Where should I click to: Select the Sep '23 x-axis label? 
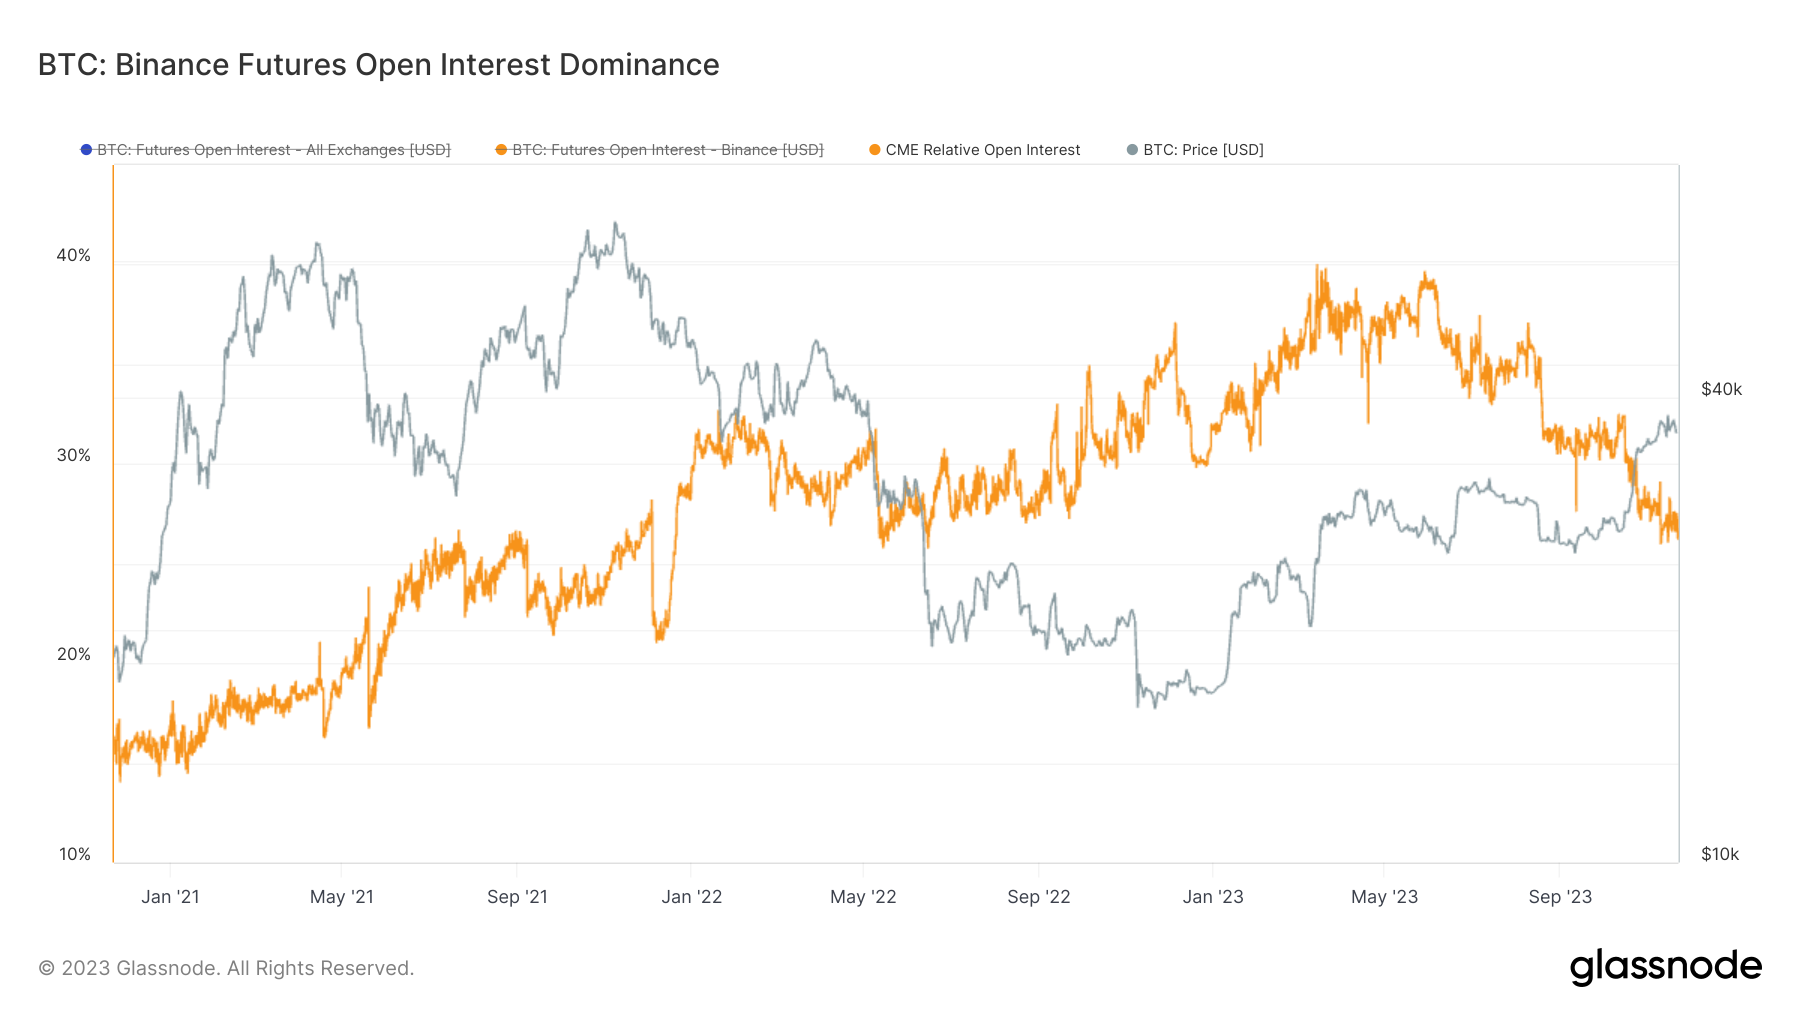point(1560,897)
